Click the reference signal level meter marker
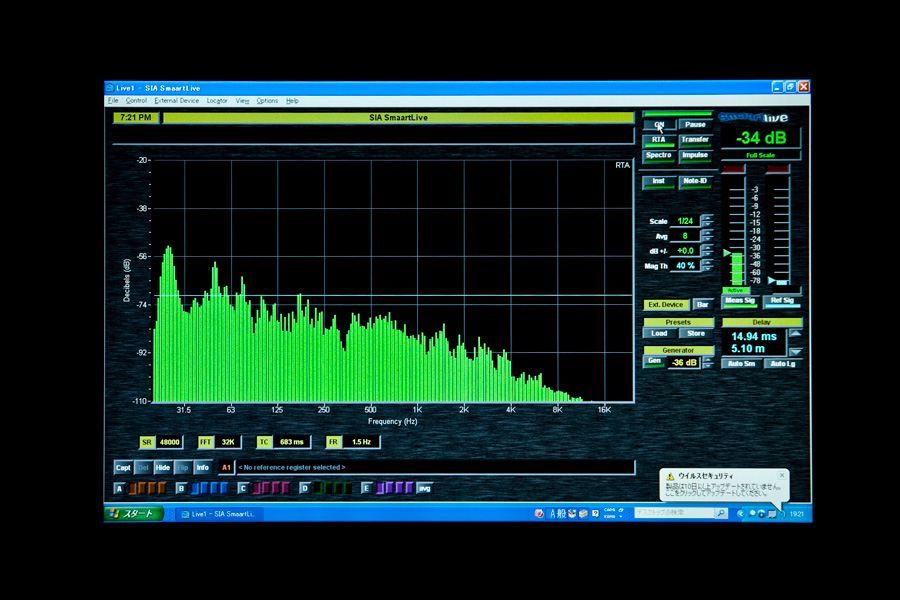Image resolution: width=900 pixels, height=600 pixels. [x=772, y=280]
